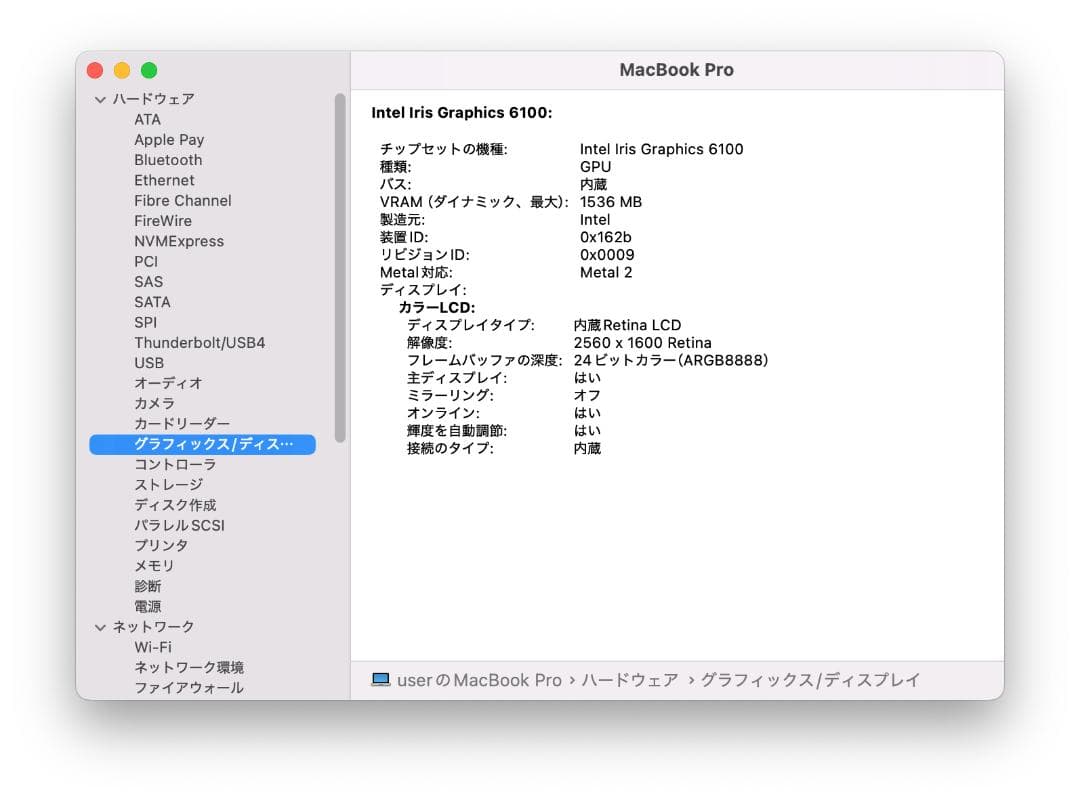The image size is (1080, 800).
Task: Collapse the ハードウェア section
Action: [x=100, y=99]
